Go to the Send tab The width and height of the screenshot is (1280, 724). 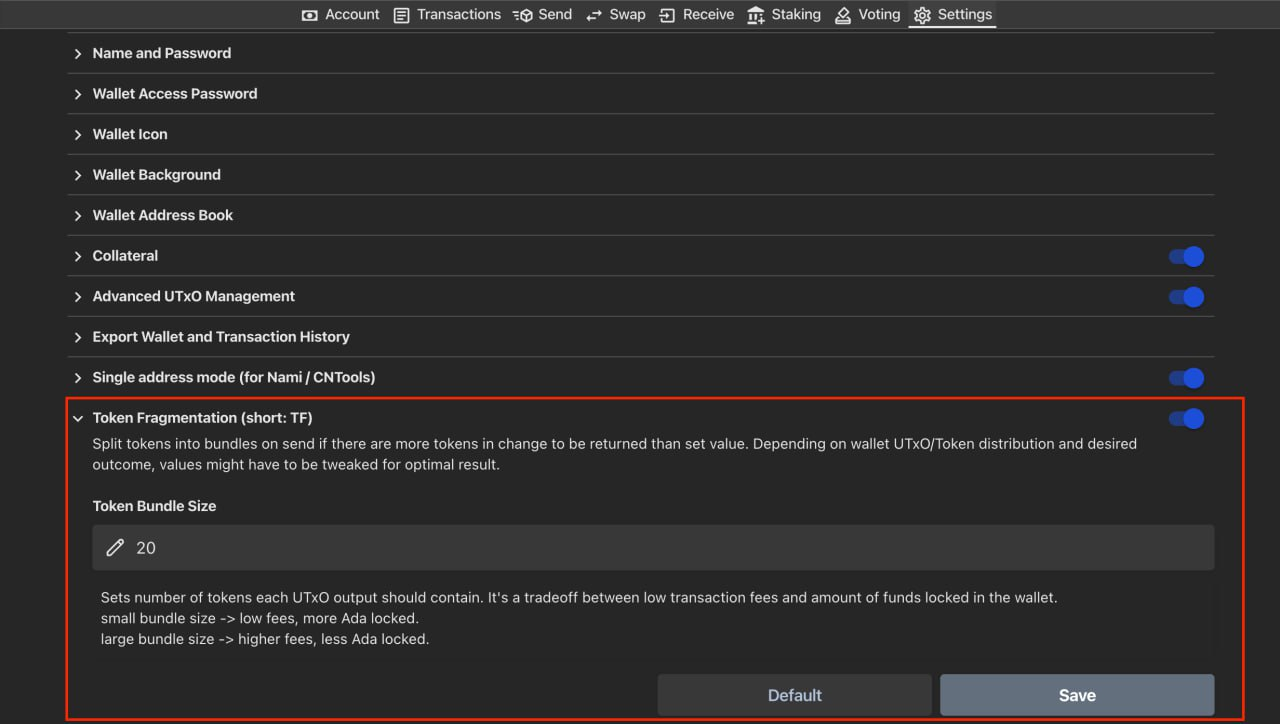click(542, 15)
